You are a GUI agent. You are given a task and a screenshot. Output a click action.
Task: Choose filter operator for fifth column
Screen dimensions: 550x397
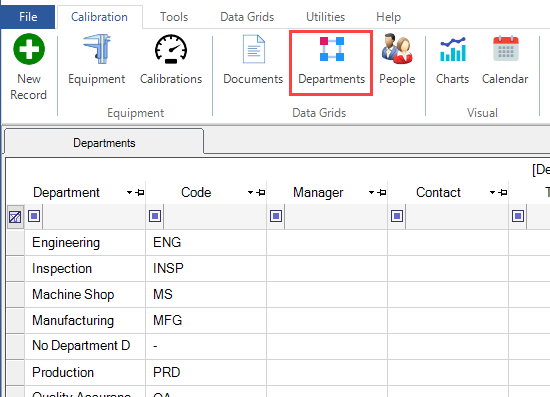(518, 216)
